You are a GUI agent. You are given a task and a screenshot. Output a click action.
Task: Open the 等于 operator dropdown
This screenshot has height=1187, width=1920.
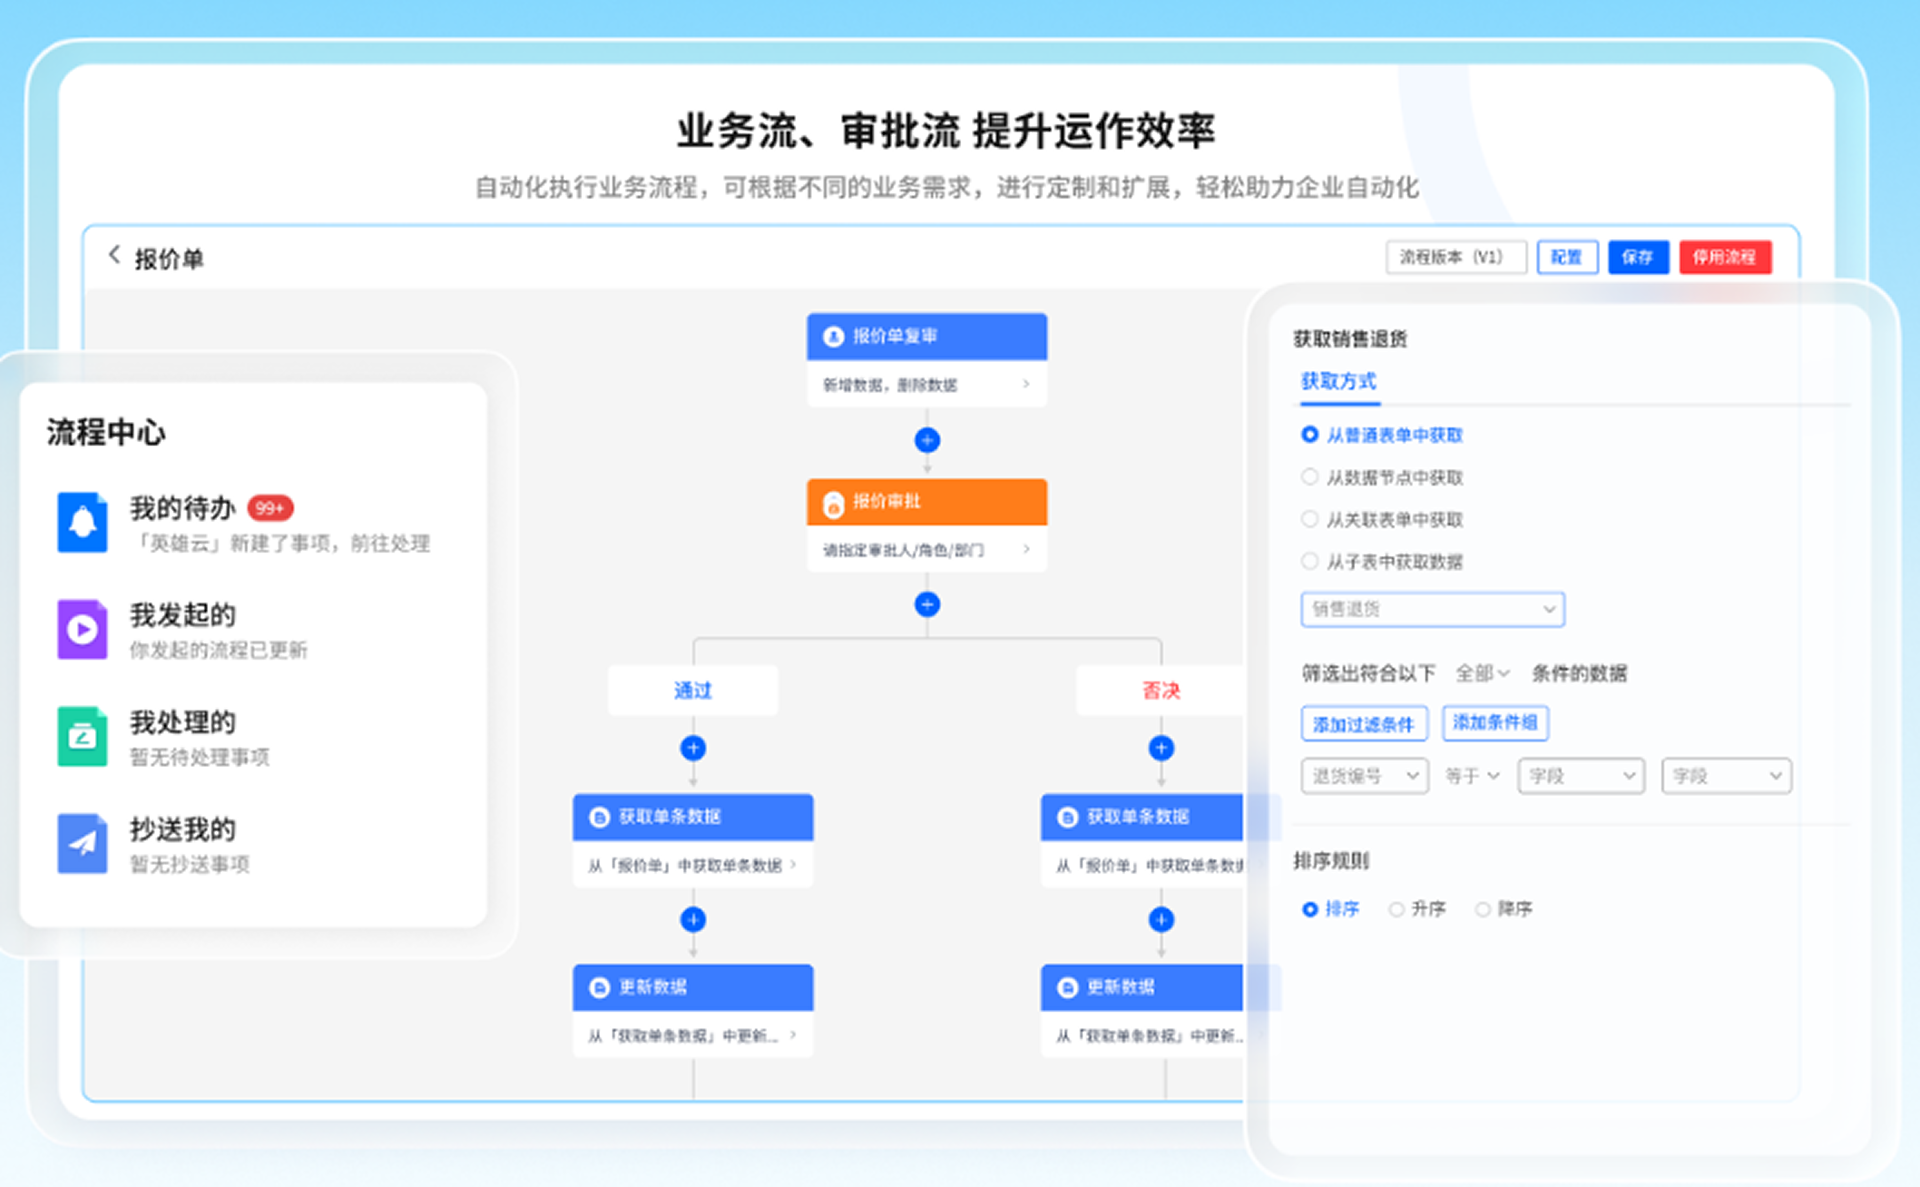click(1472, 775)
